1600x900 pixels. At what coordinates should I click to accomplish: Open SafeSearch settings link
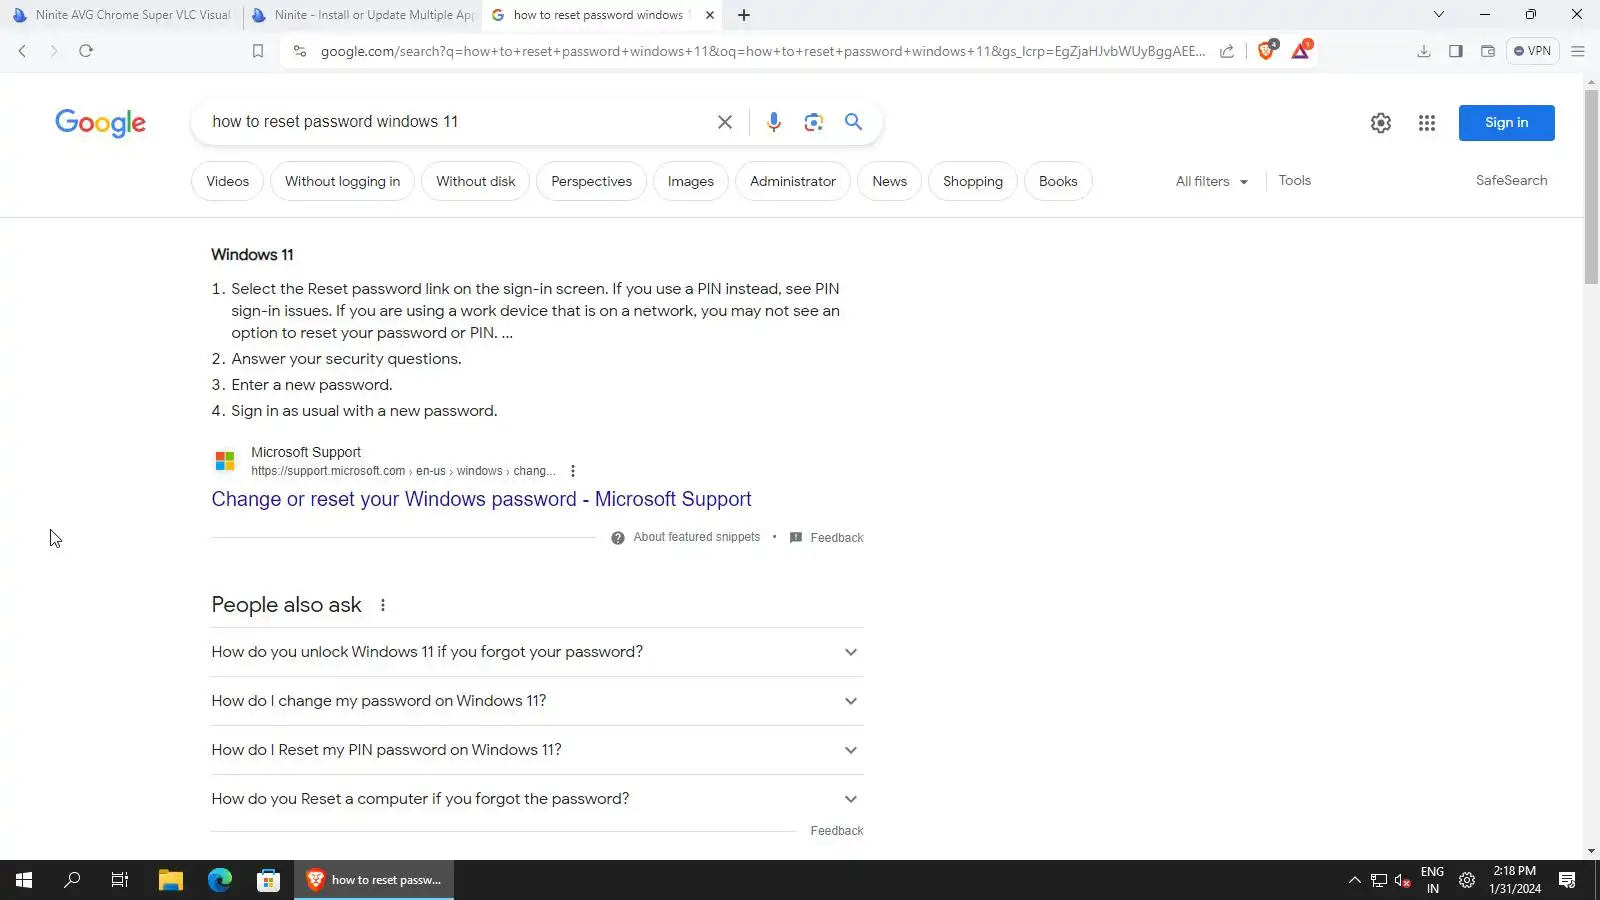1512,181
